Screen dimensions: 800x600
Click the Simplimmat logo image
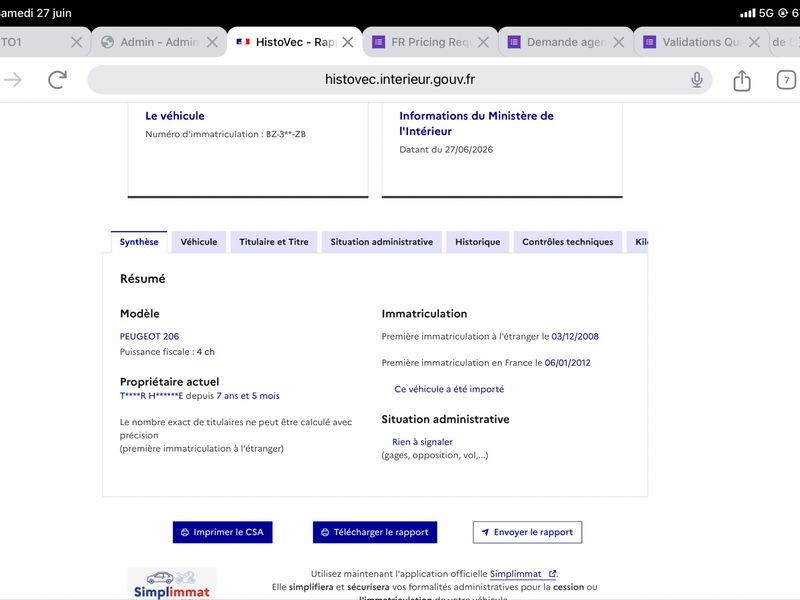click(x=172, y=584)
